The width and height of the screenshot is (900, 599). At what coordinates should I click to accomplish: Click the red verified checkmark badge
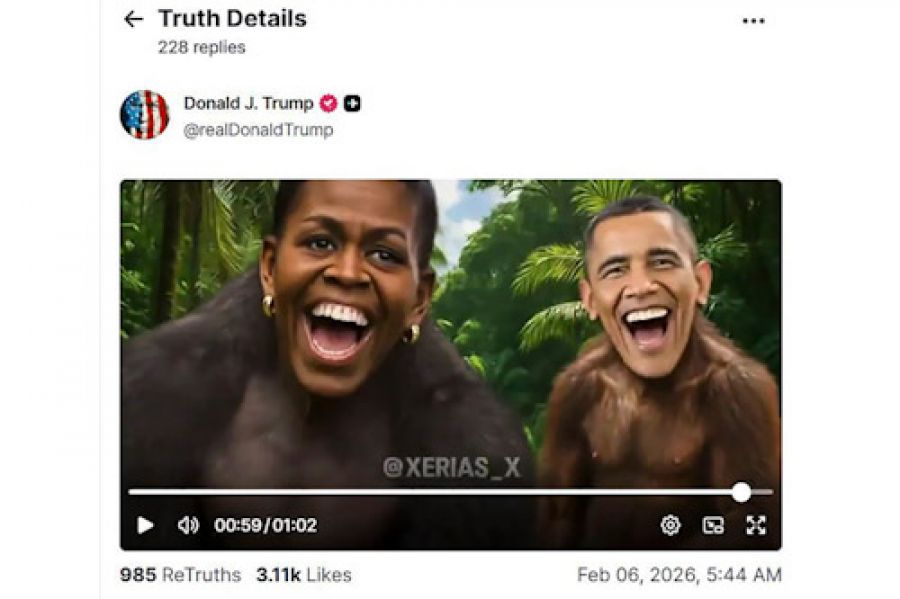[x=328, y=103]
